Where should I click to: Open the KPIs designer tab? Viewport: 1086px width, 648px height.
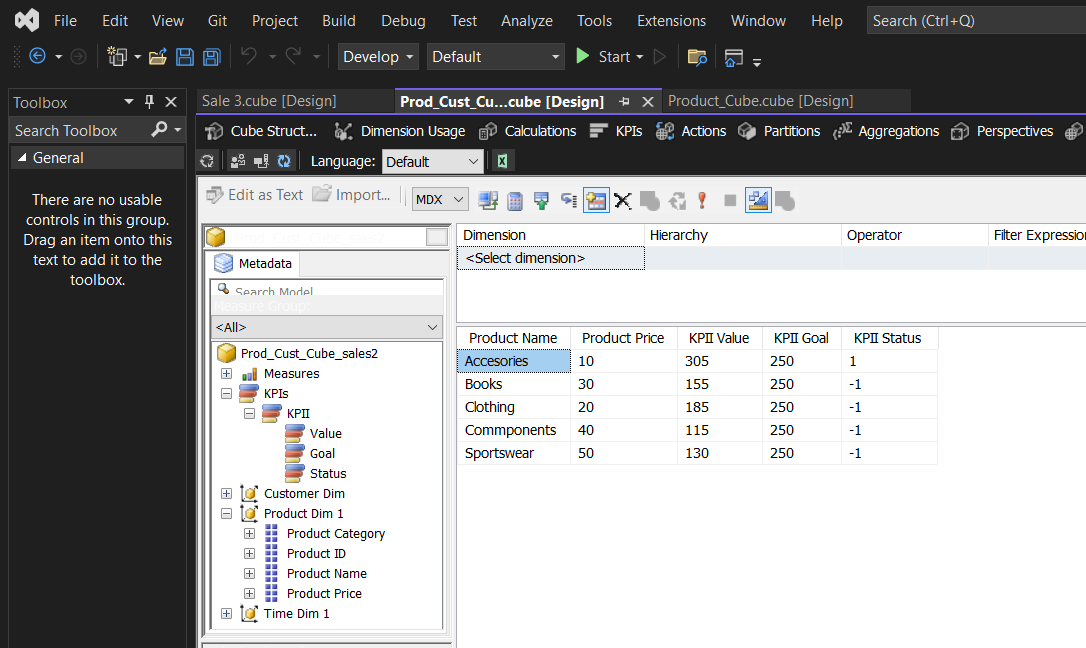(x=616, y=131)
